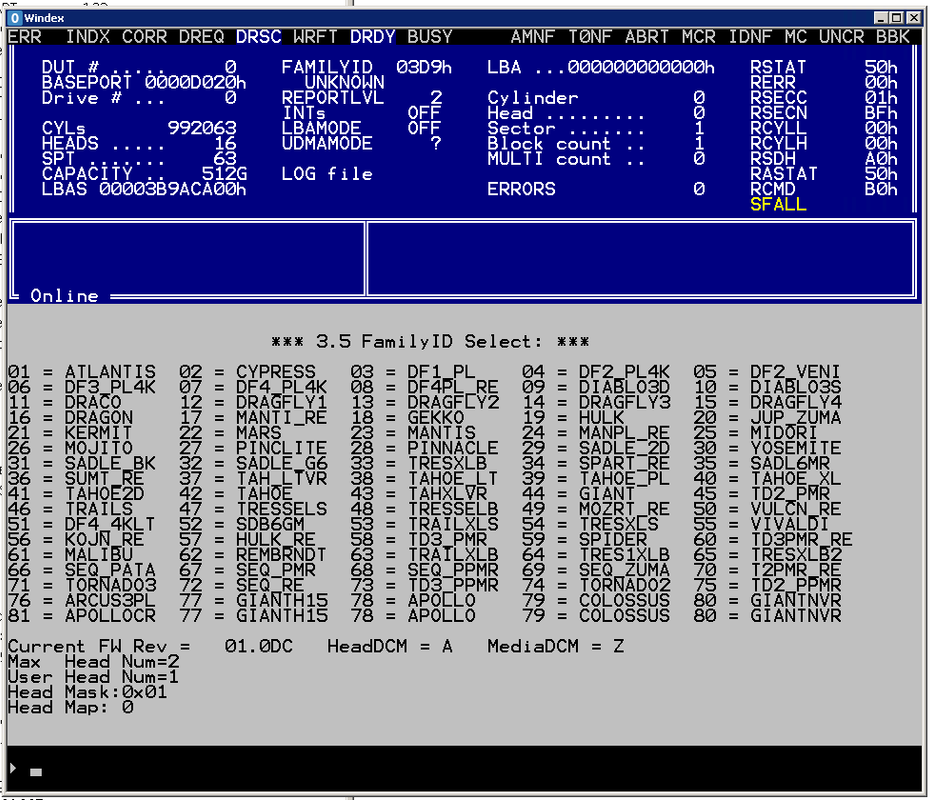Select family entry 81 = APOLLOCR

(x=81, y=616)
